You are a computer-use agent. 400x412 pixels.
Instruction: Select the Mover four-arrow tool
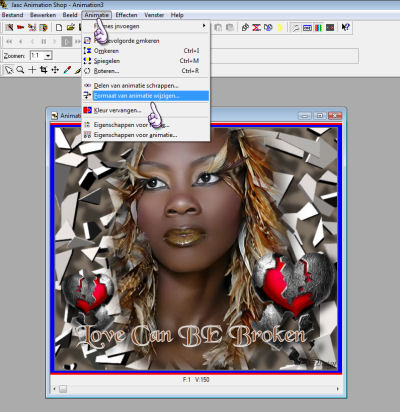[55, 70]
